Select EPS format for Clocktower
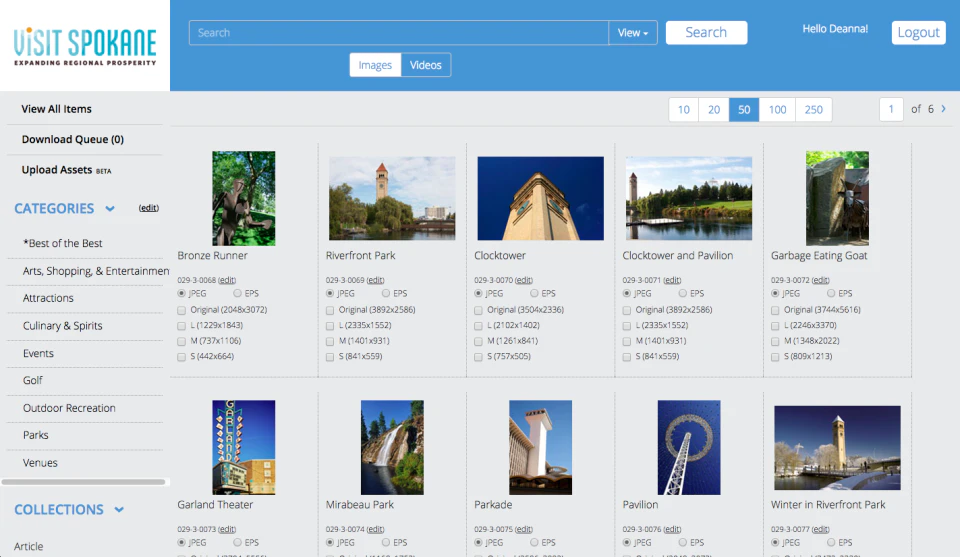960x557 pixels. (534, 293)
